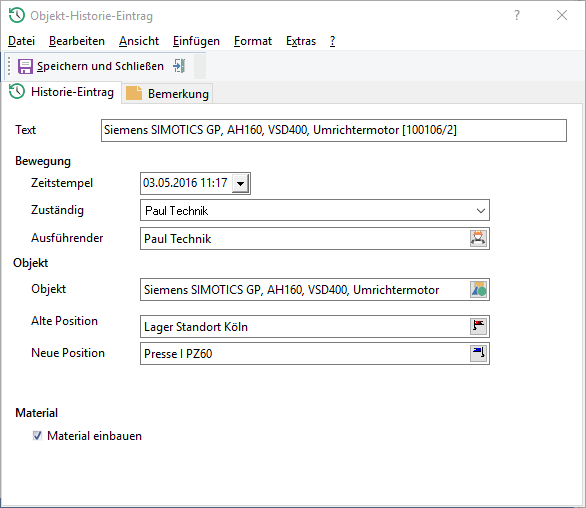Click into the Text input field
The width and height of the screenshot is (586, 508).
334,130
